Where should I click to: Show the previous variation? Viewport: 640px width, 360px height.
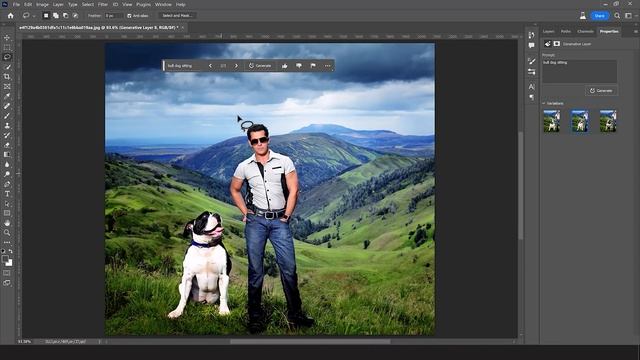click(210, 66)
